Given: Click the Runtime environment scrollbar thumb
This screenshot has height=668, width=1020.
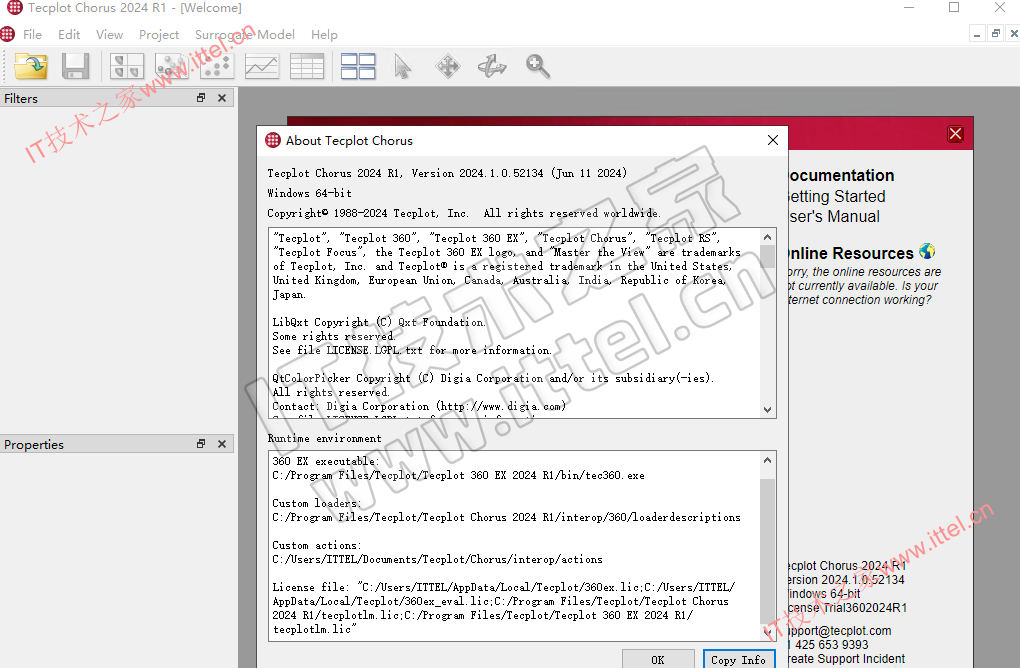Looking at the screenshot, I should click(x=768, y=550).
